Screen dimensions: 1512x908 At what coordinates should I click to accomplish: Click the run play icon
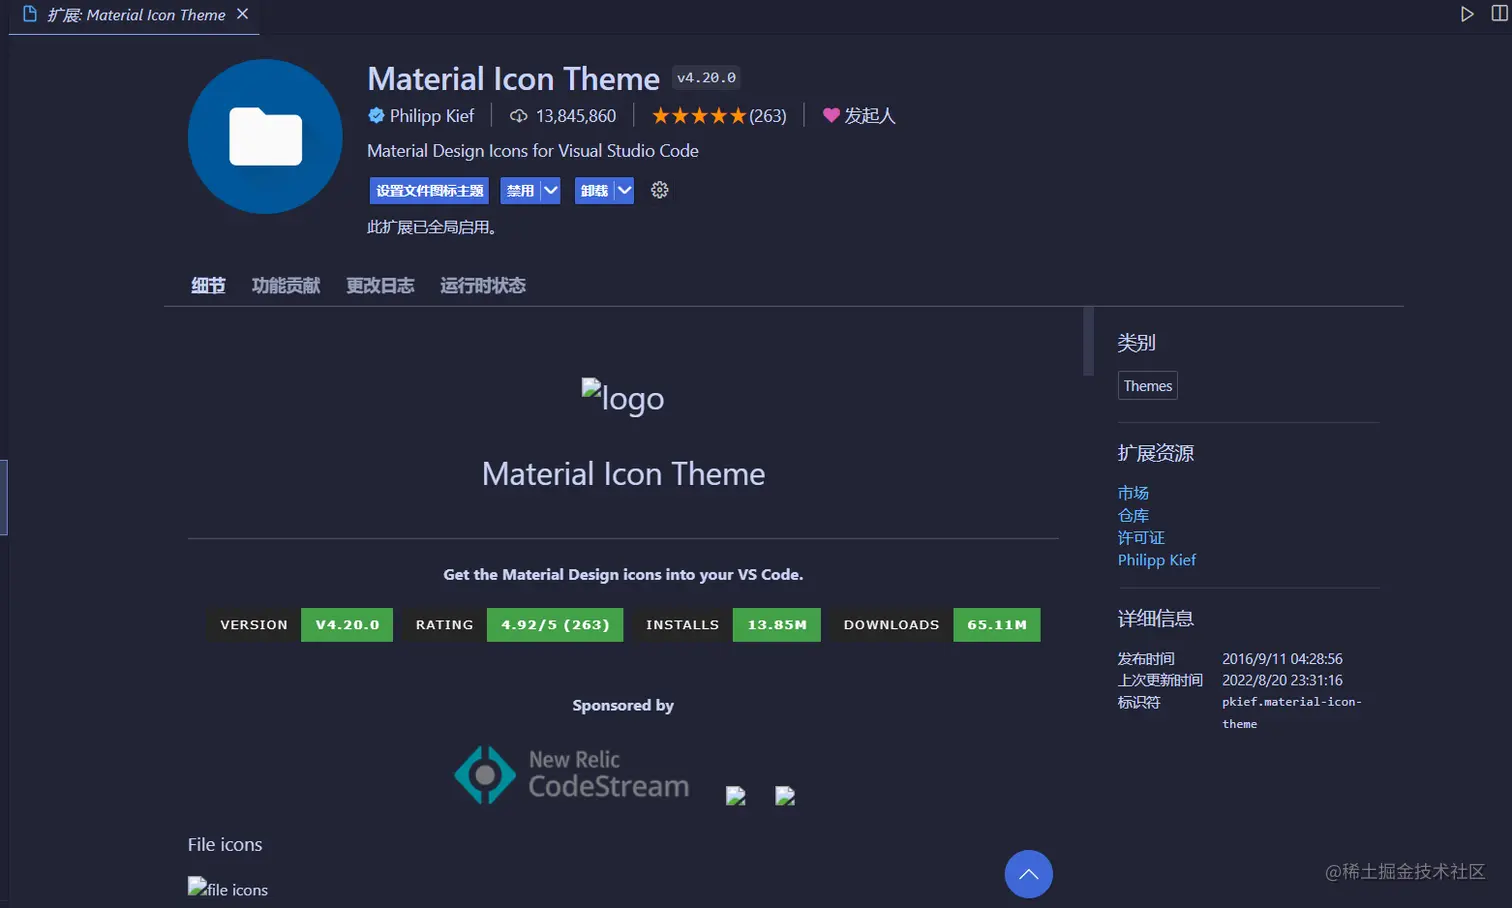1467,14
